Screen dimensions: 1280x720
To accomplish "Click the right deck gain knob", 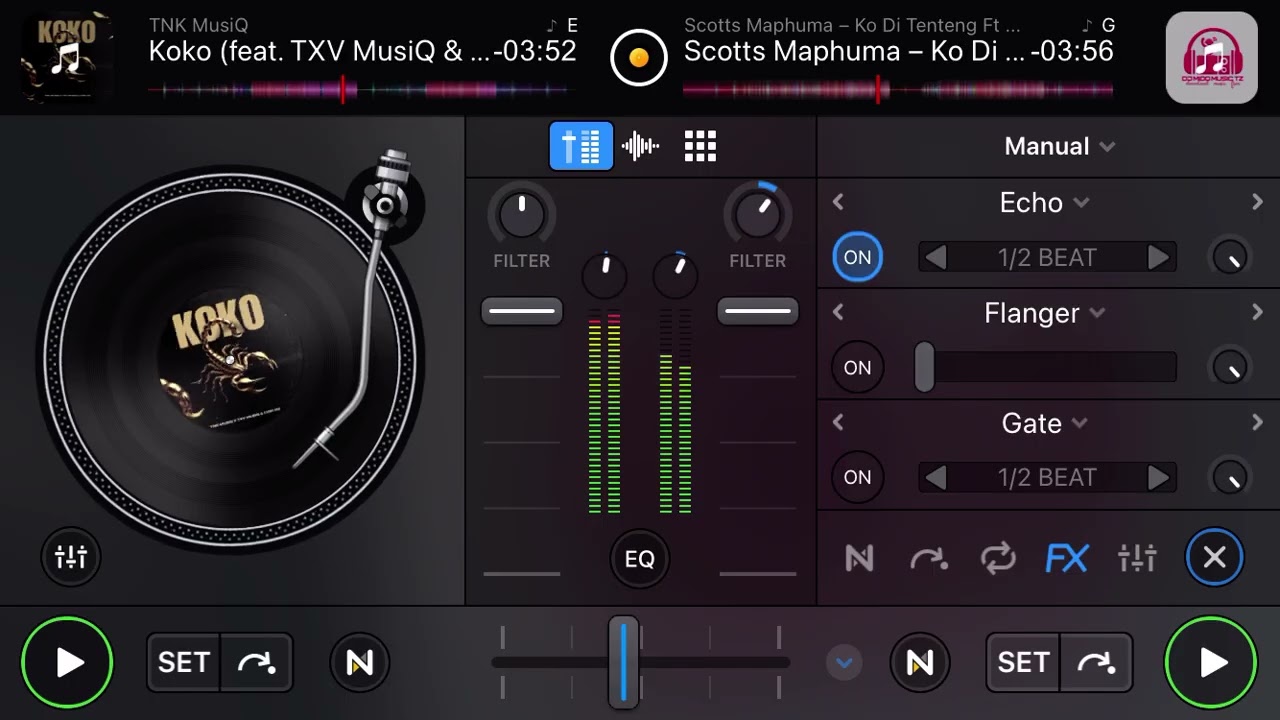I will click(x=675, y=274).
